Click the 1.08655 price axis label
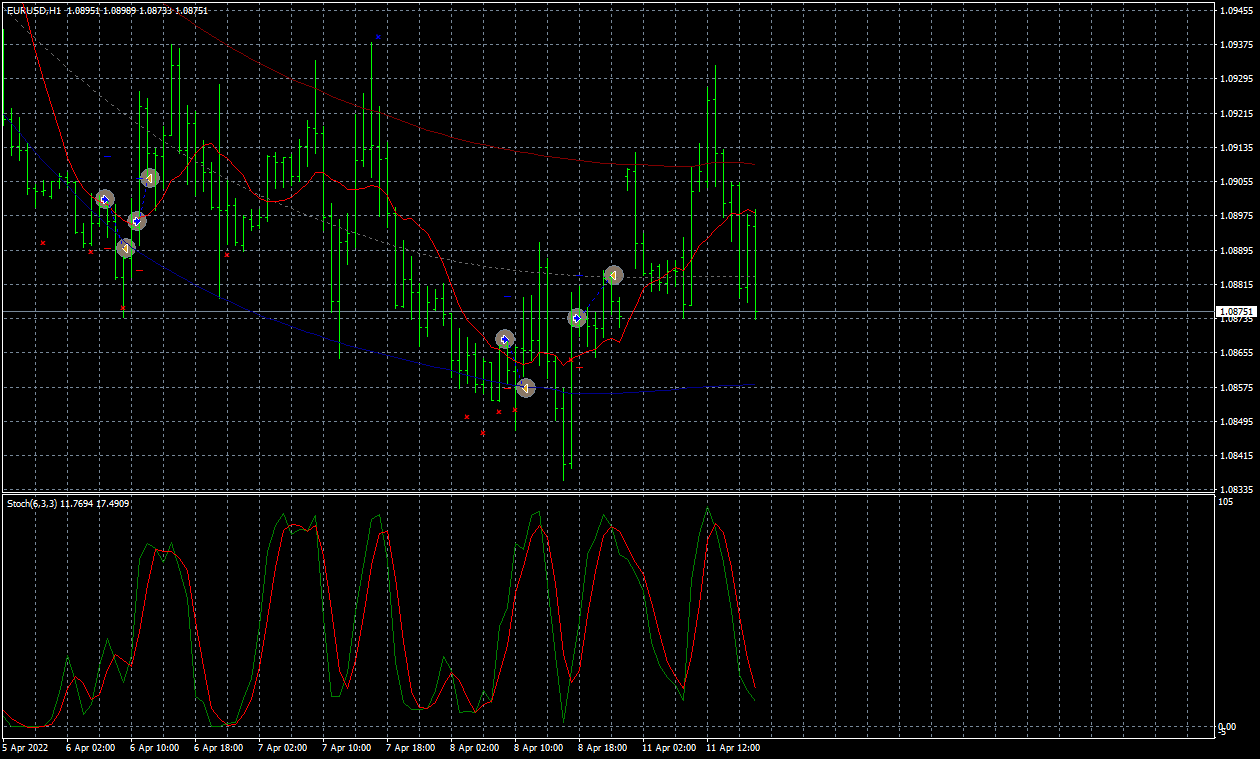 [x=1236, y=353]
